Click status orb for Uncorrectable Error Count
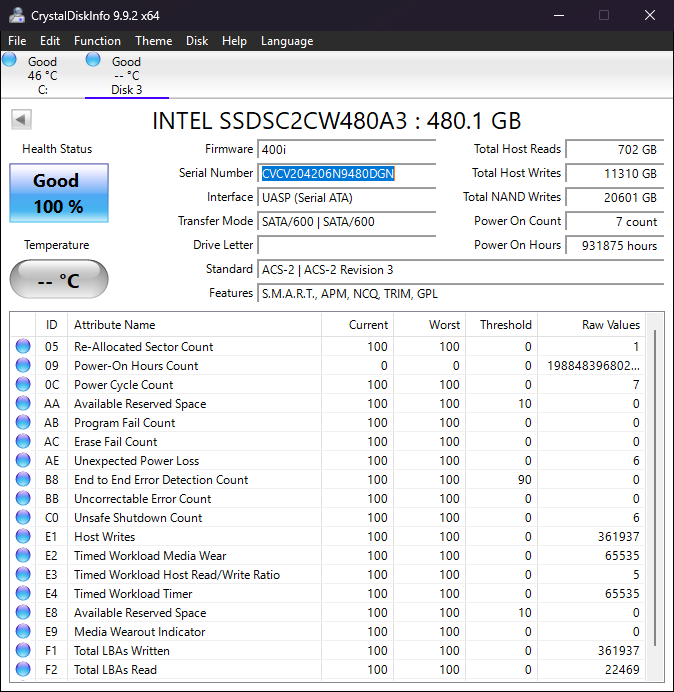The height and width of the screenshot is (692, 674). (x=23, y=498)
